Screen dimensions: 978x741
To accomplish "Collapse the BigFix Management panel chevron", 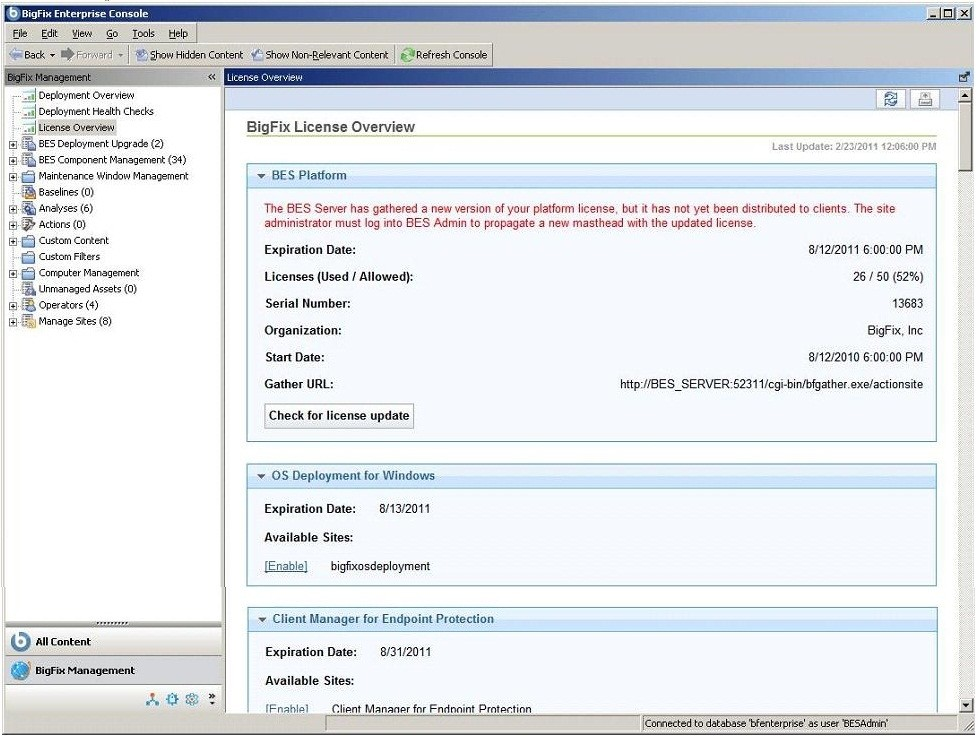I will coord(211,77).
